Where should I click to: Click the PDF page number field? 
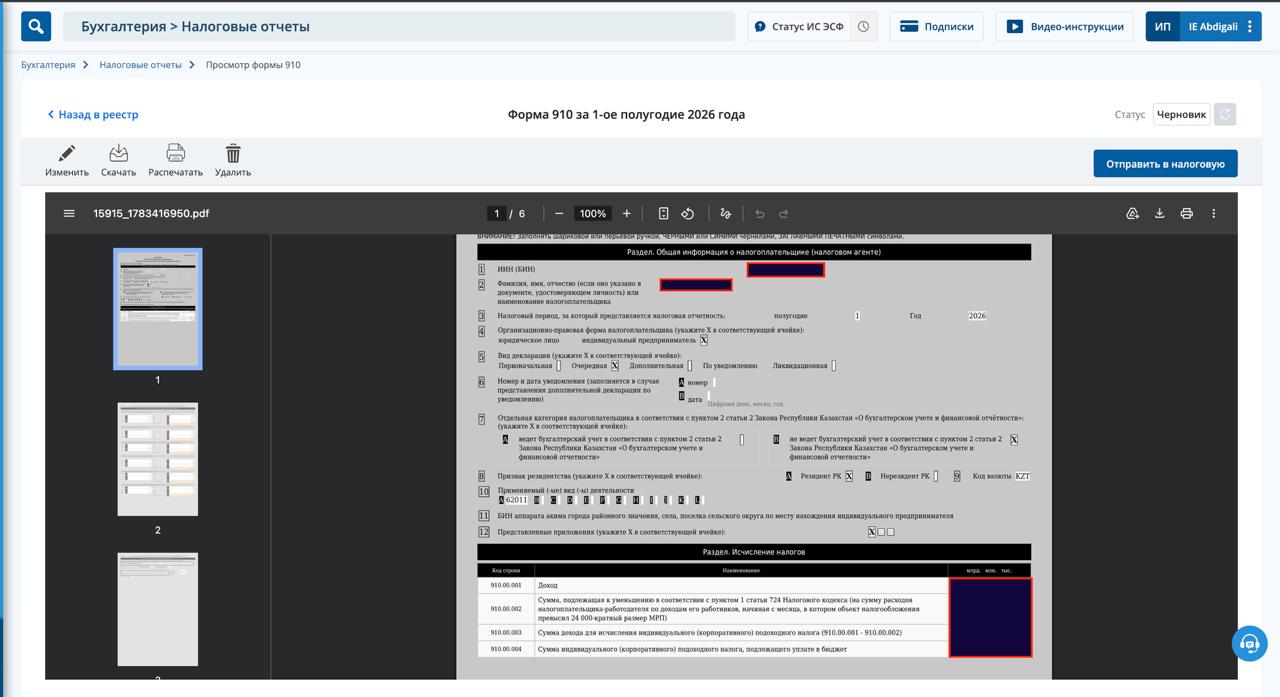coord(496,213)
